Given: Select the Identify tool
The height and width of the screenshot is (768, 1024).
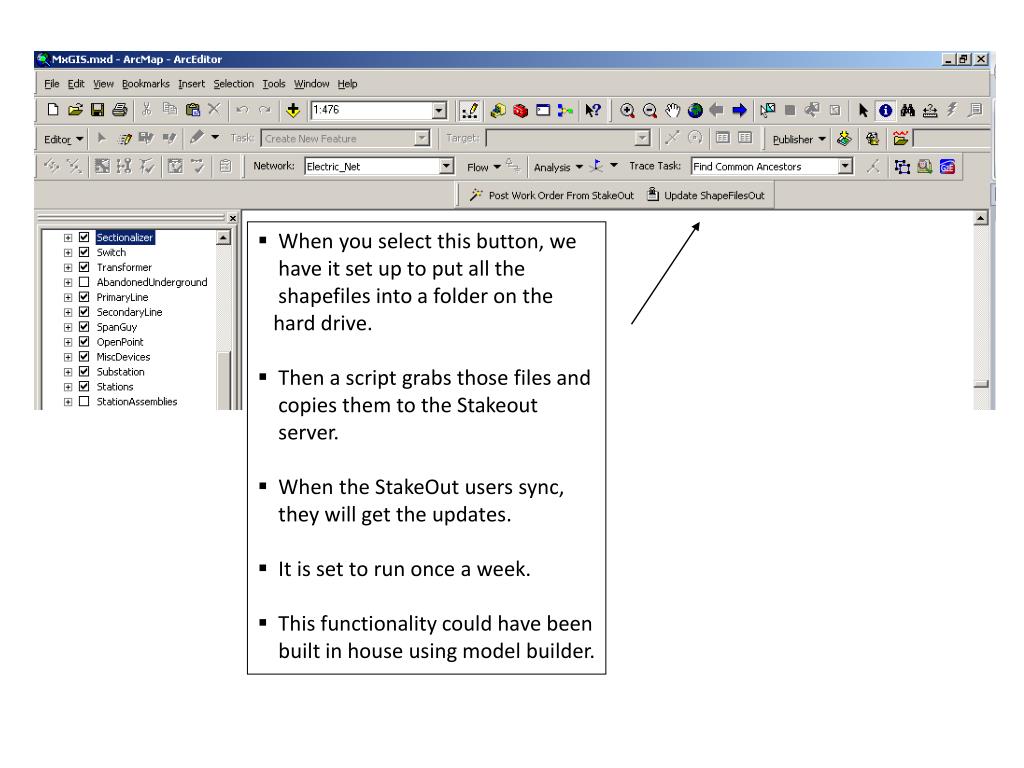Looking at the screenshot, I should [885, 110].
